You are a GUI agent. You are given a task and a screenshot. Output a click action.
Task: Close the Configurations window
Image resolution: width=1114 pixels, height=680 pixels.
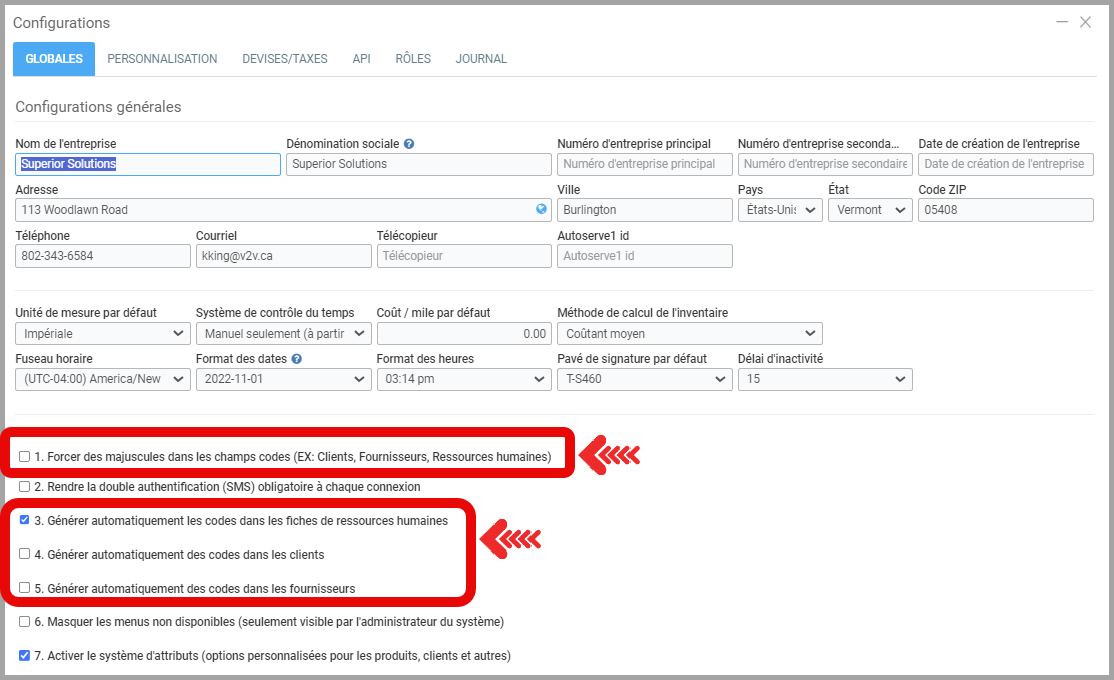(x=1085, y=22)
